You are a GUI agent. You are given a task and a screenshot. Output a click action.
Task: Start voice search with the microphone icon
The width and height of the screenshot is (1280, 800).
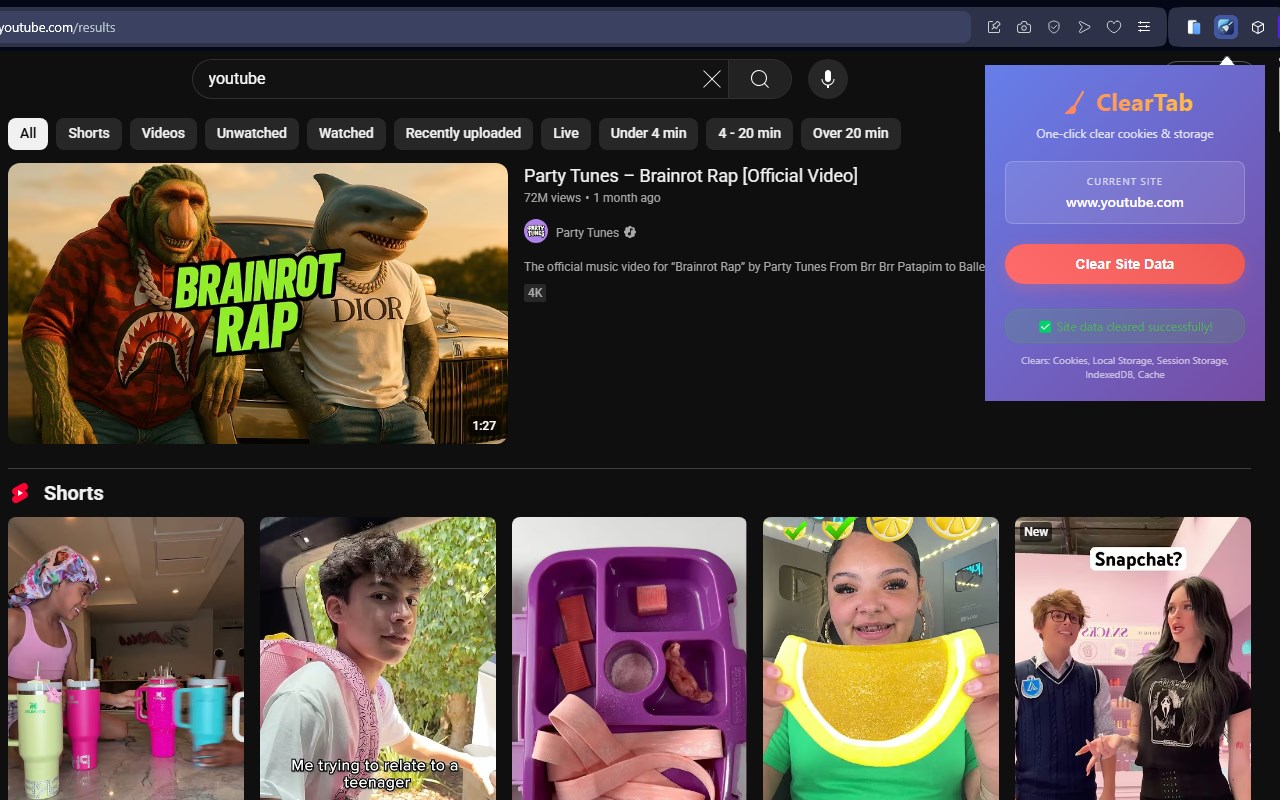828,79
